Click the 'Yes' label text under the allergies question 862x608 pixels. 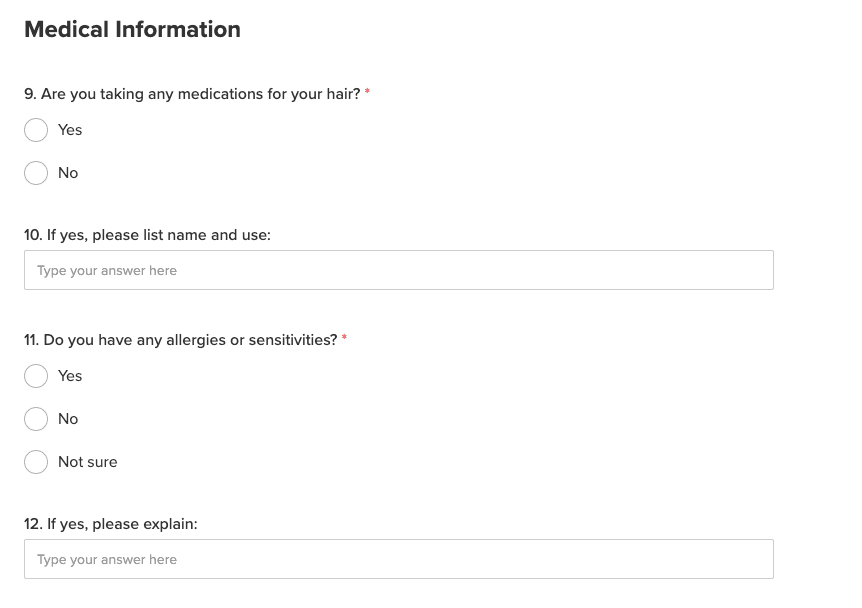(x=70, y=376)
